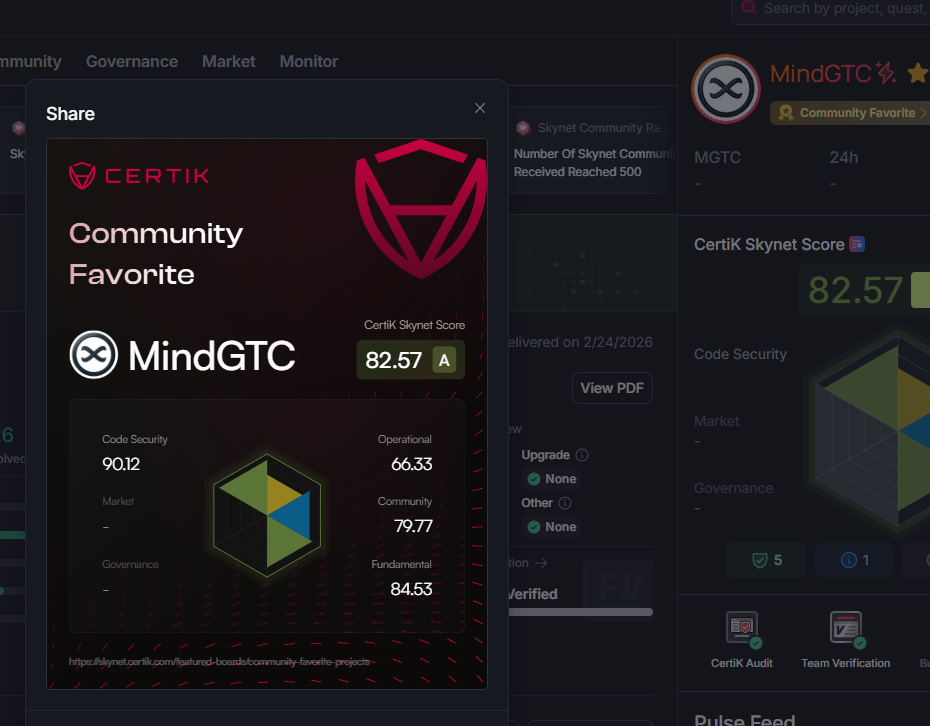
Task: Select the Community value 79.77
Action: [x=413, y=526]
